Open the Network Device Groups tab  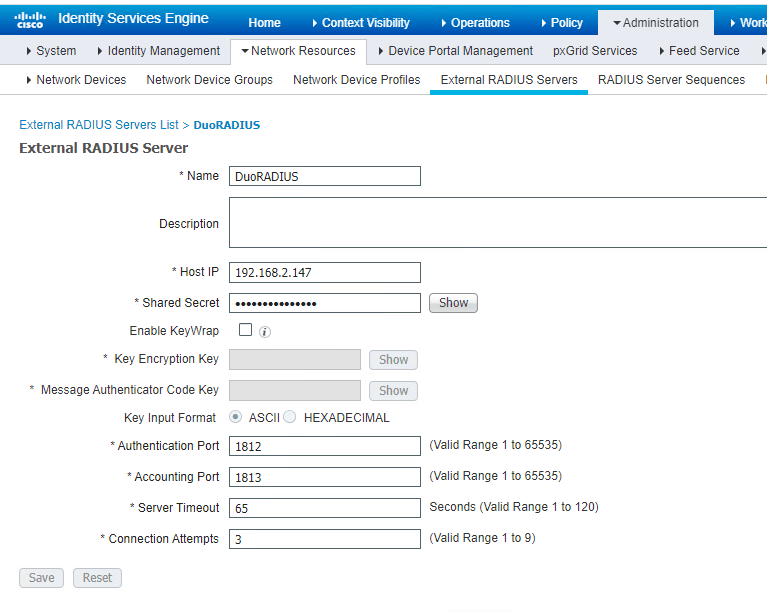click(209, 80)
